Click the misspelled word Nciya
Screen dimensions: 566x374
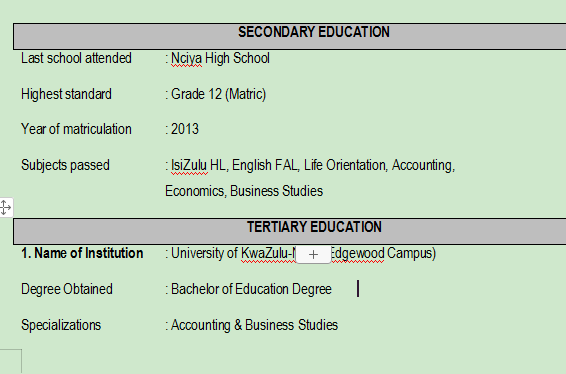(x=186, y=58)
